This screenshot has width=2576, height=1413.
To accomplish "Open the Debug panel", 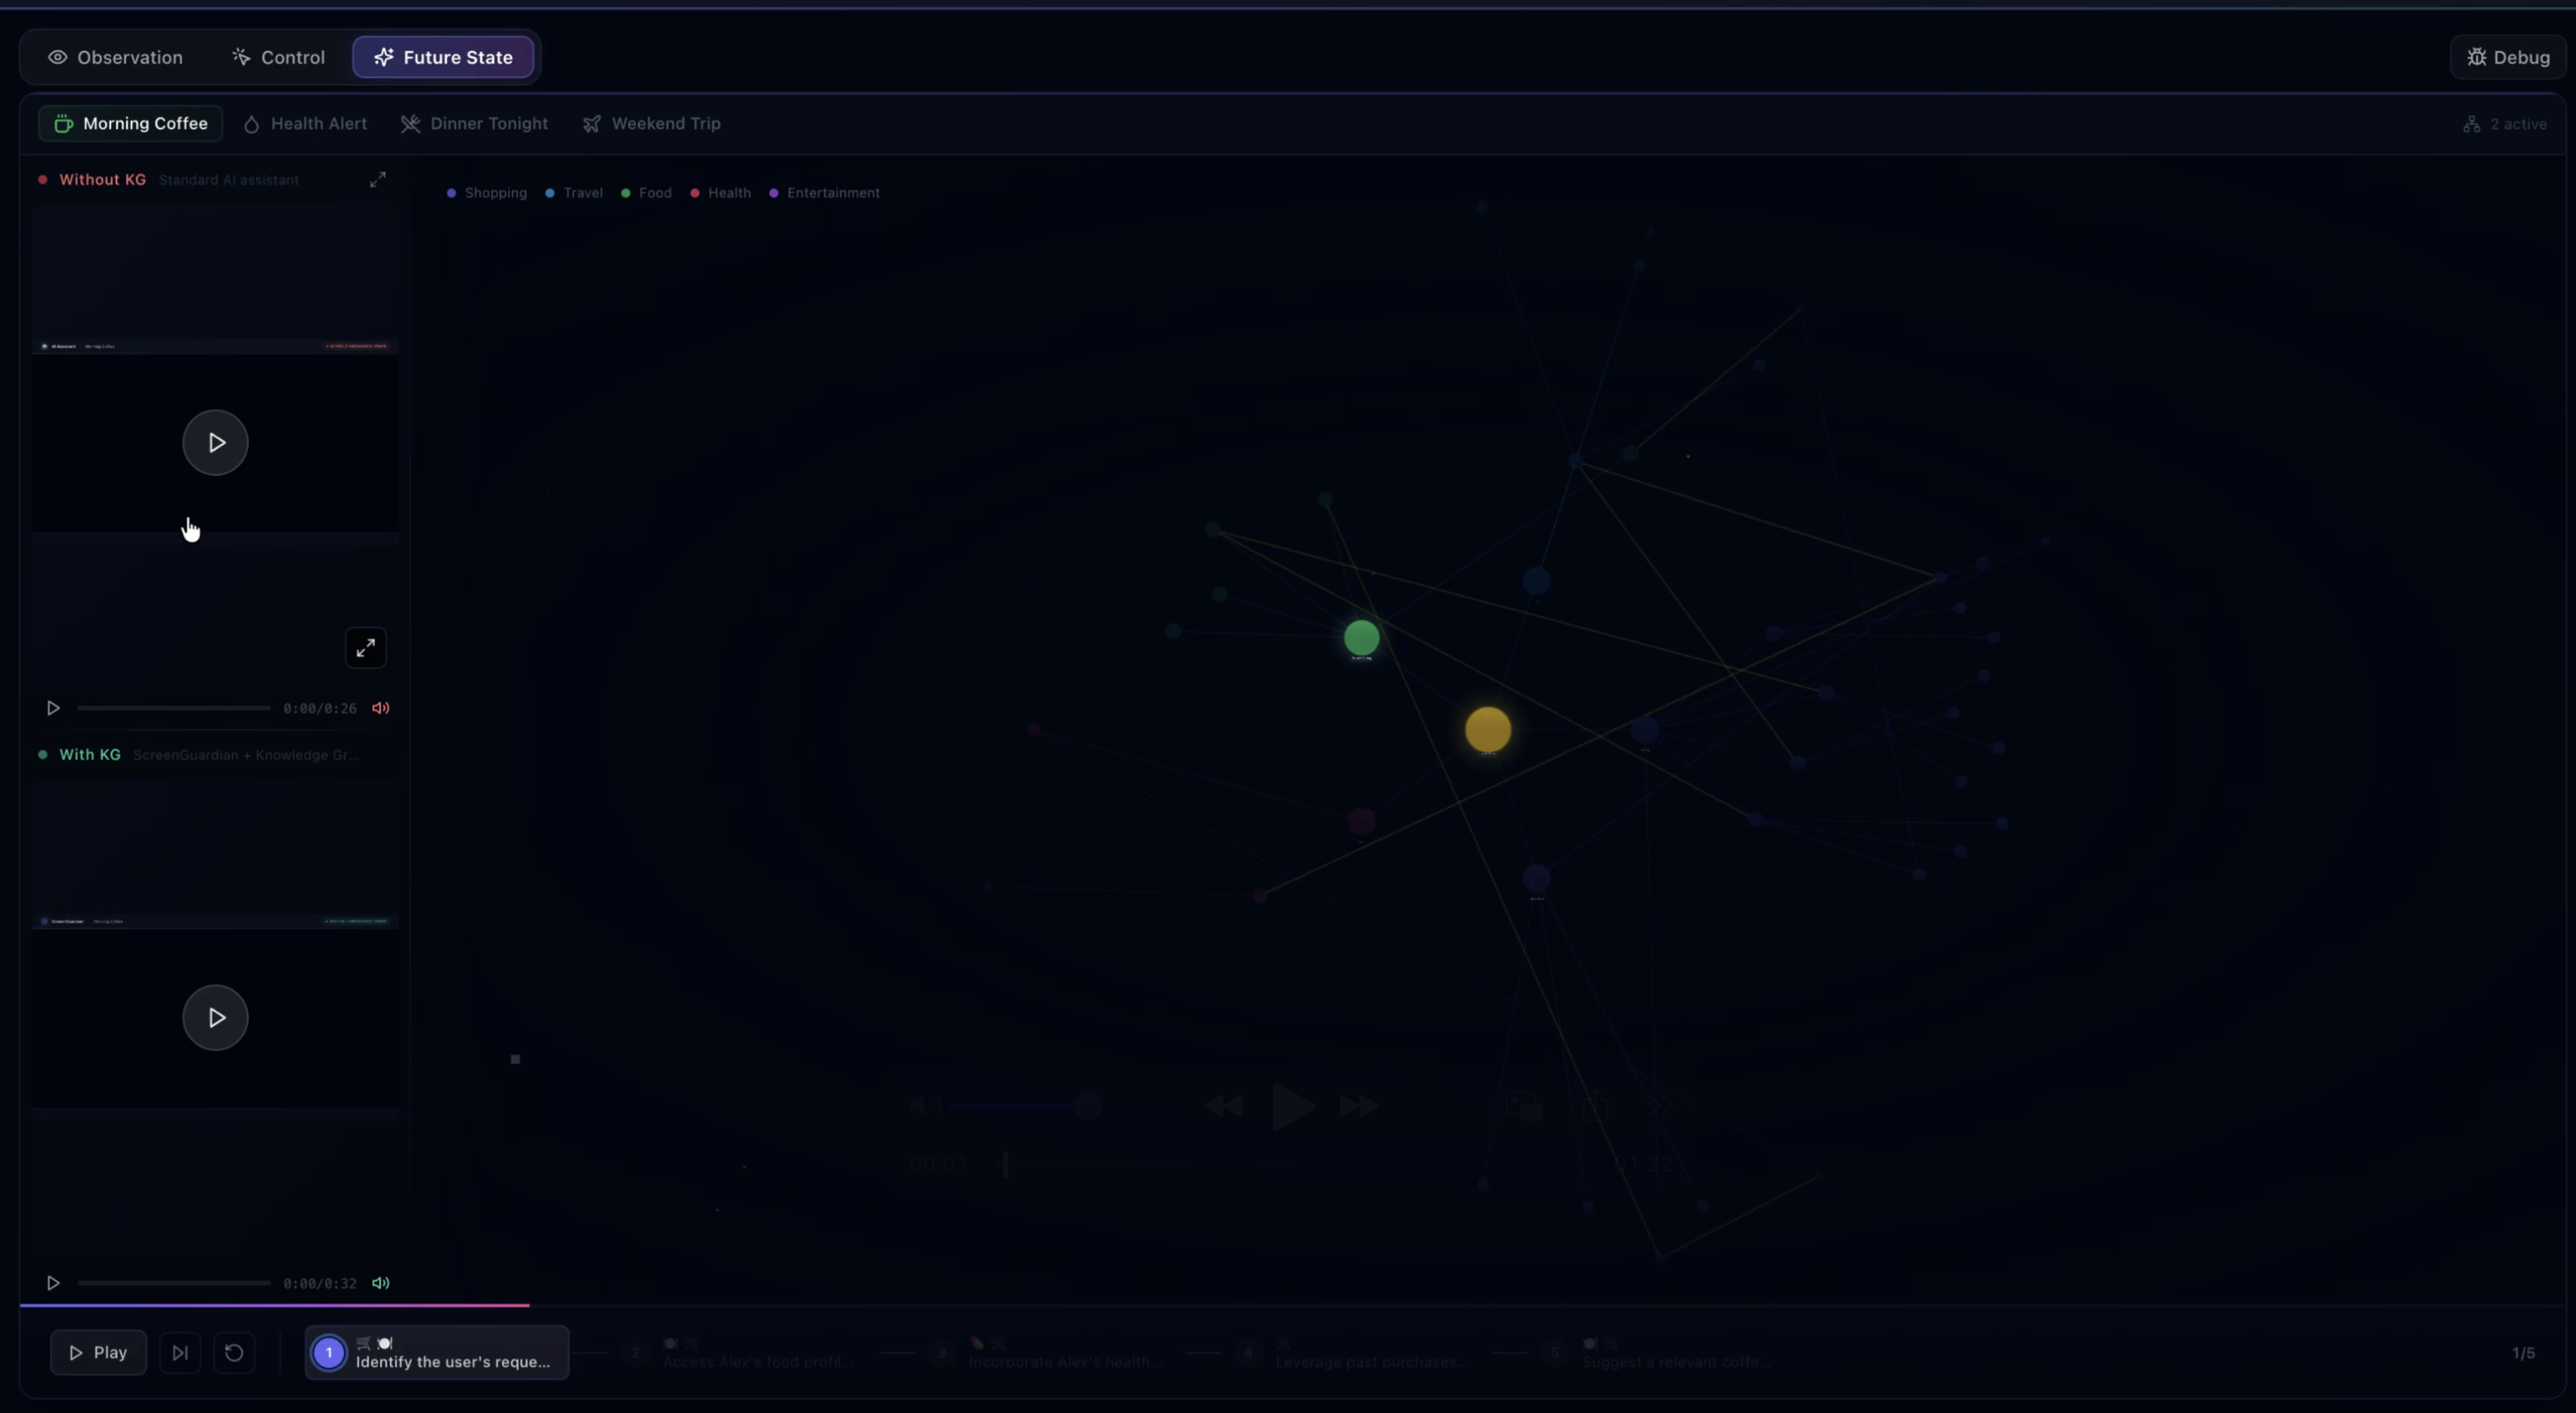I will coord(2508,57).
